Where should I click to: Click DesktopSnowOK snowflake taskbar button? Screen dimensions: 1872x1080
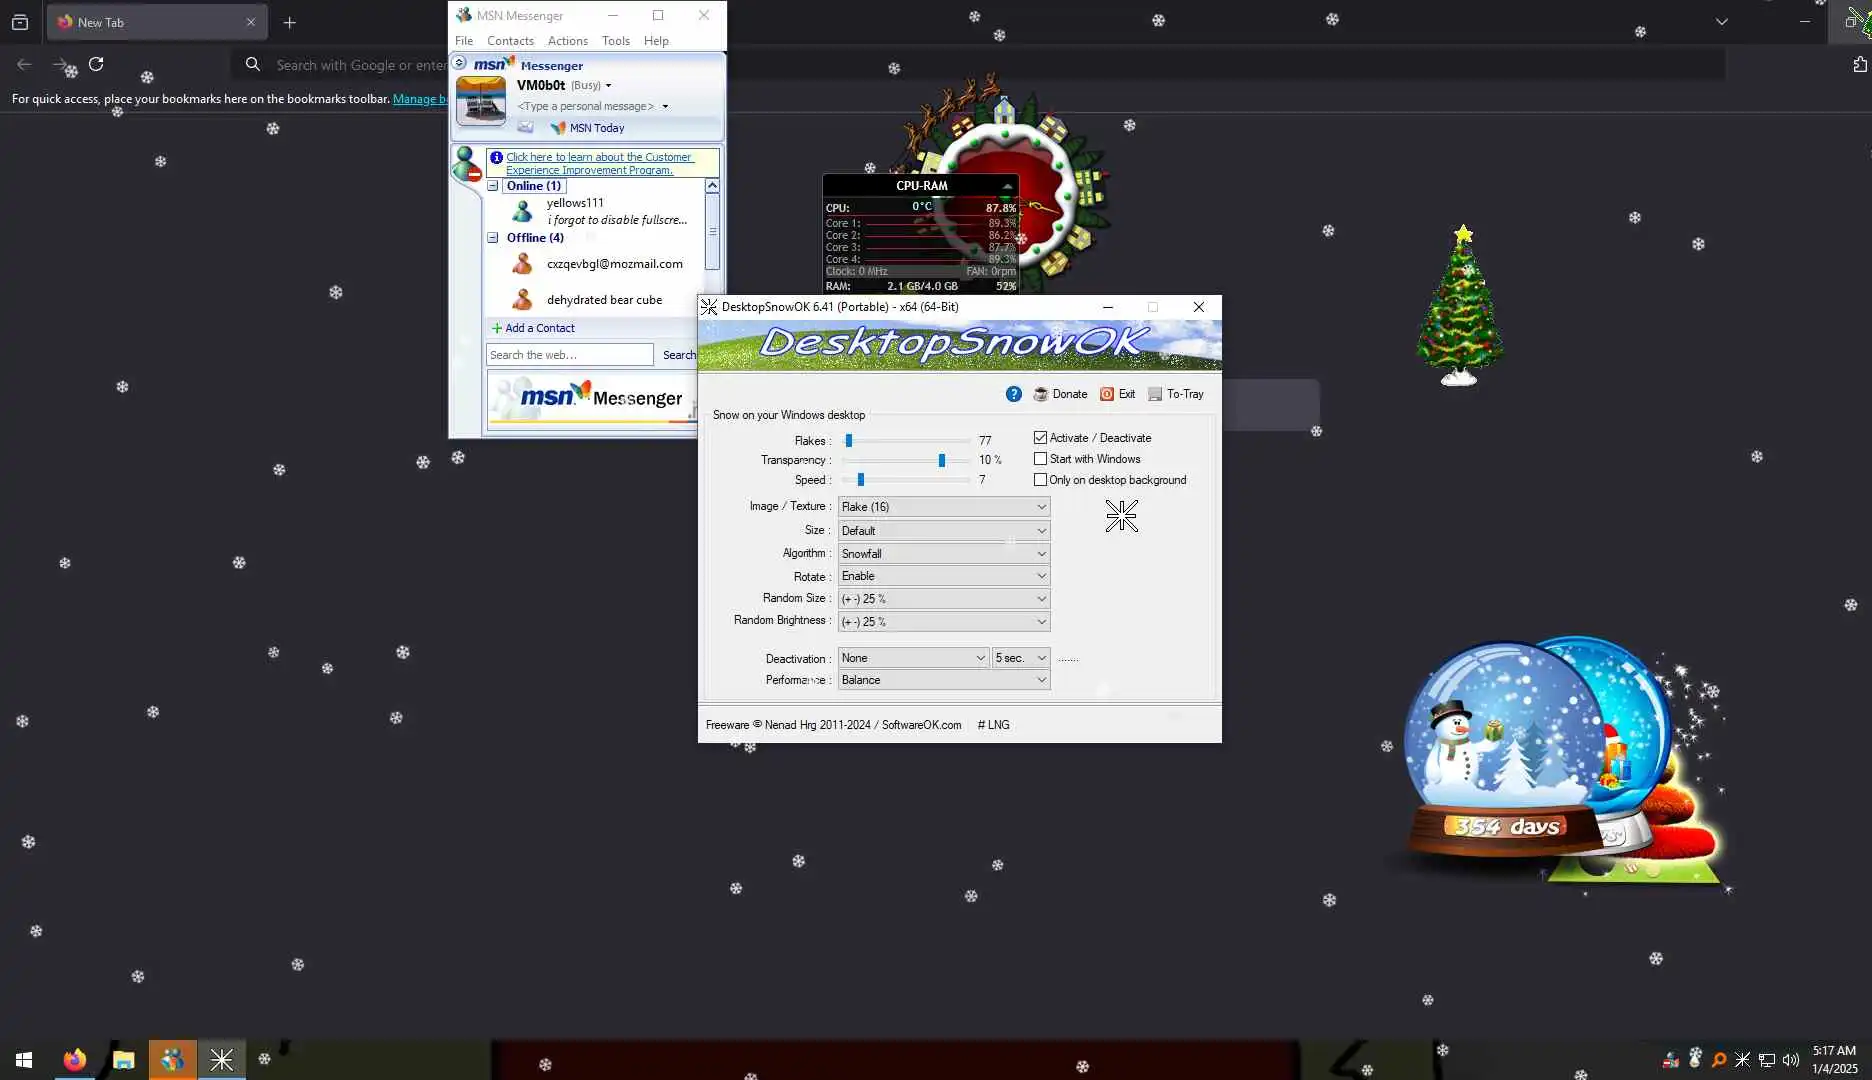(x=222, y=1059)
